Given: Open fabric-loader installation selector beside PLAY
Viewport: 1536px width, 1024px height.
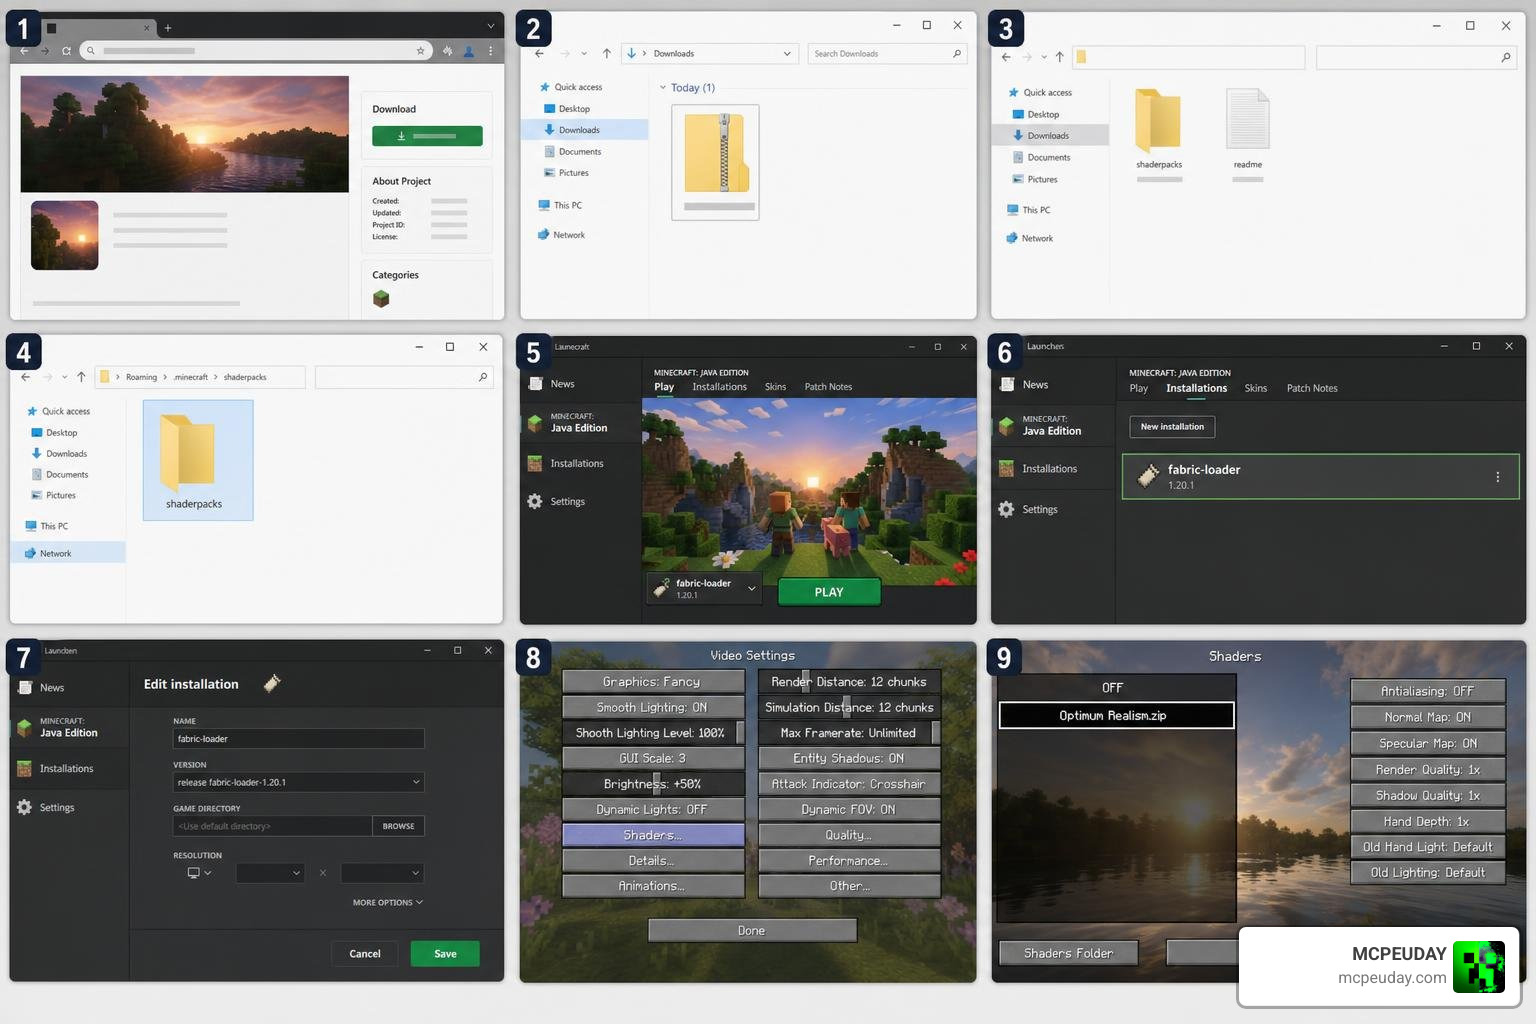Looking at the screenshot, I should click(x=705, y=589).
